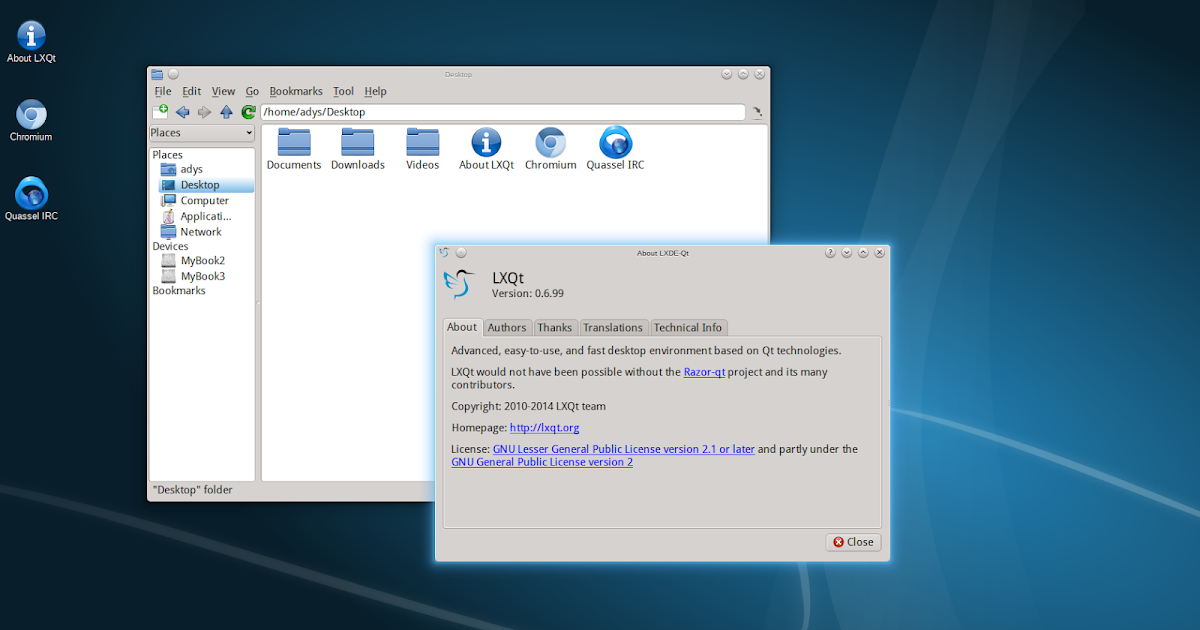Close the About dialog with Close button
Image resolution: width=1200 pixels, height=630 pixels.
(853, 542)
